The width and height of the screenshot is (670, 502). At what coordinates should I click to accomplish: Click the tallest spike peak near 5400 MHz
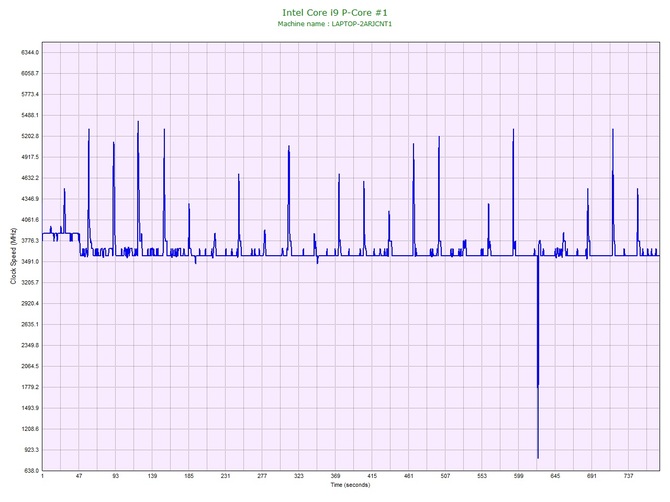pos(138,122)
